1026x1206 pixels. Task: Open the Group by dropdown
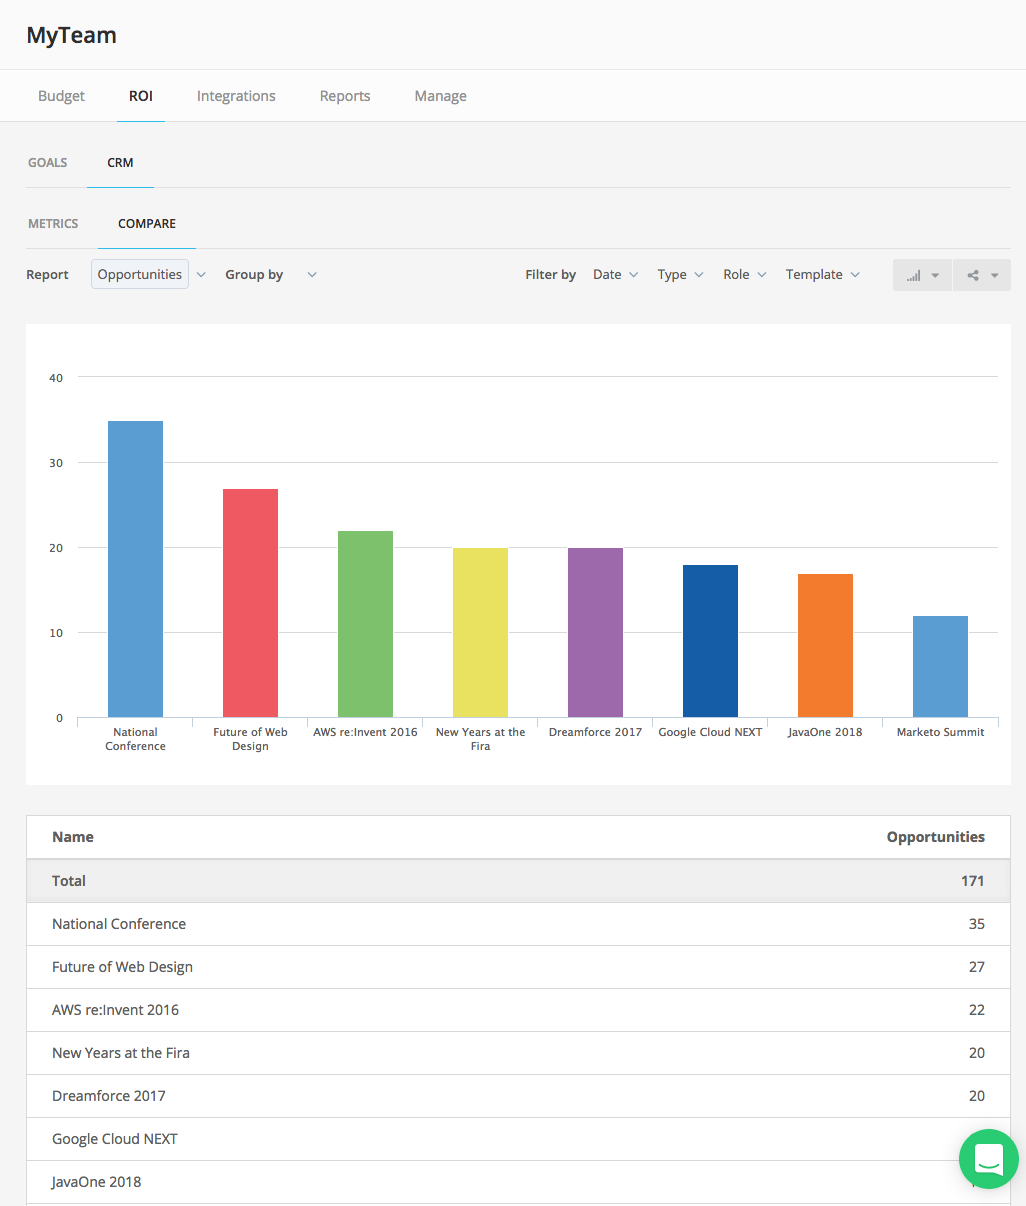[311, 274]
